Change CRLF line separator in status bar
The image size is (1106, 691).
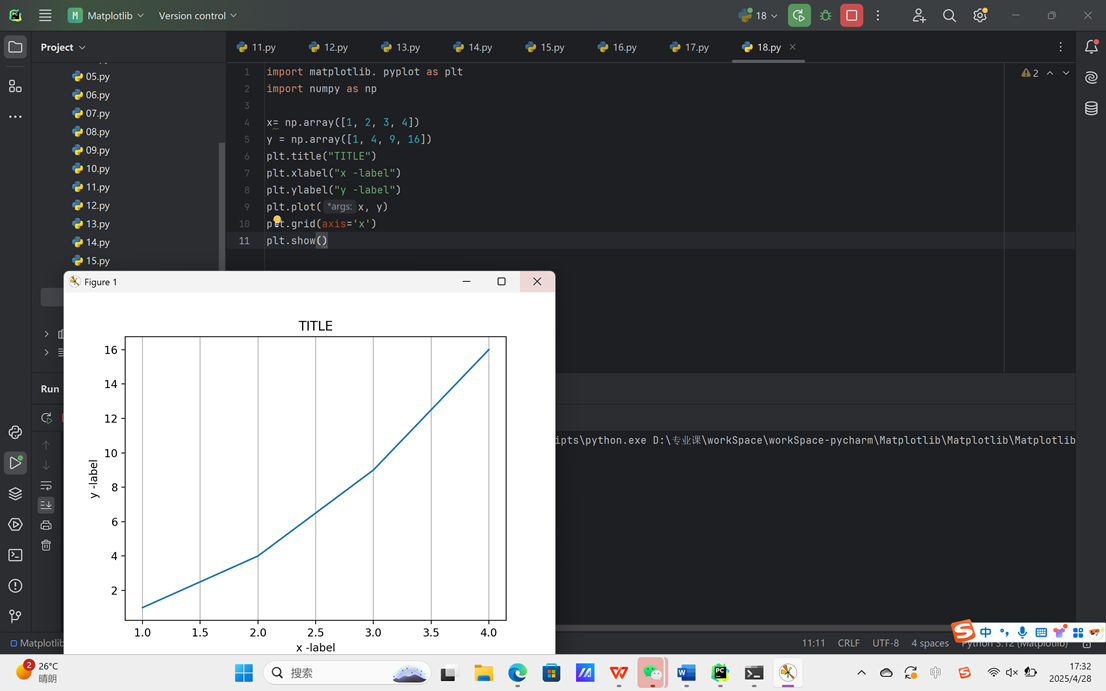pos(849,643)
